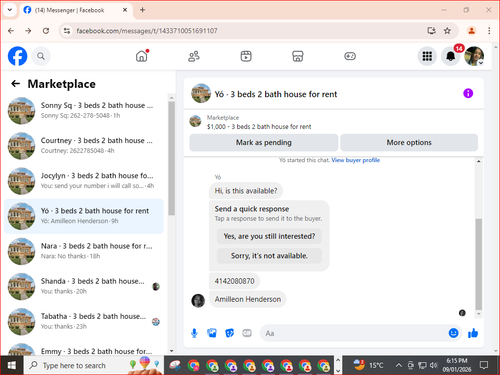Open Sonny Sq conversation

(x=84, y=111)
